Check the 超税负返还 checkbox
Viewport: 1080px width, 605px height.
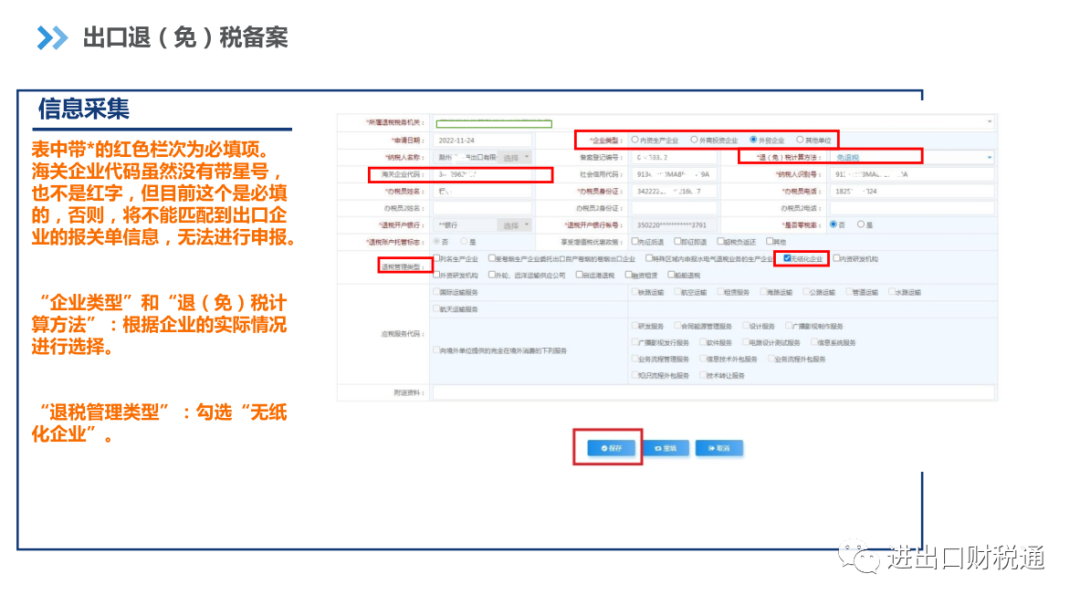pyautogui.click(x=720, y=241)
